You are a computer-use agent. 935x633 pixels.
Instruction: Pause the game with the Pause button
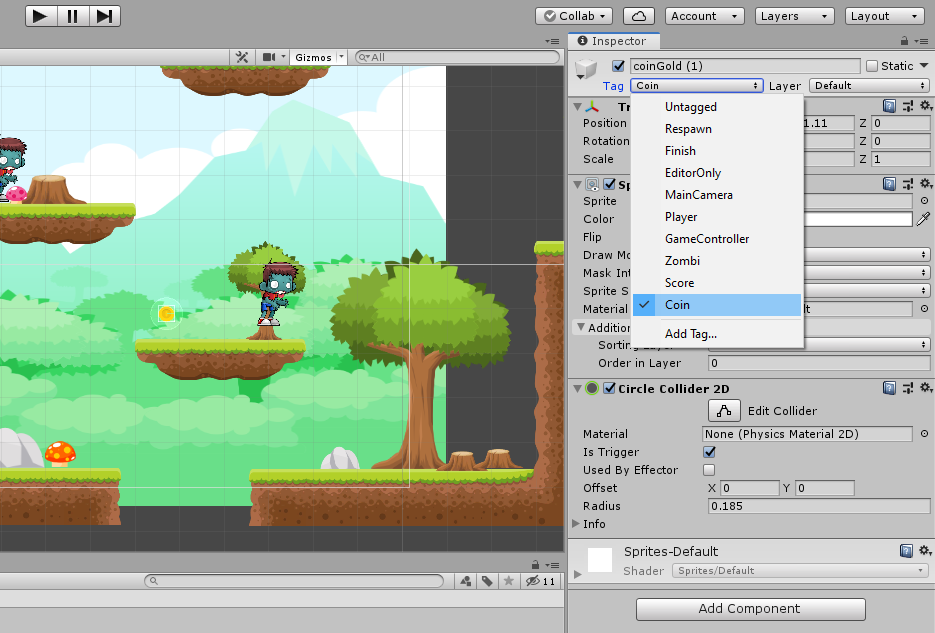[x=73, y=16]
